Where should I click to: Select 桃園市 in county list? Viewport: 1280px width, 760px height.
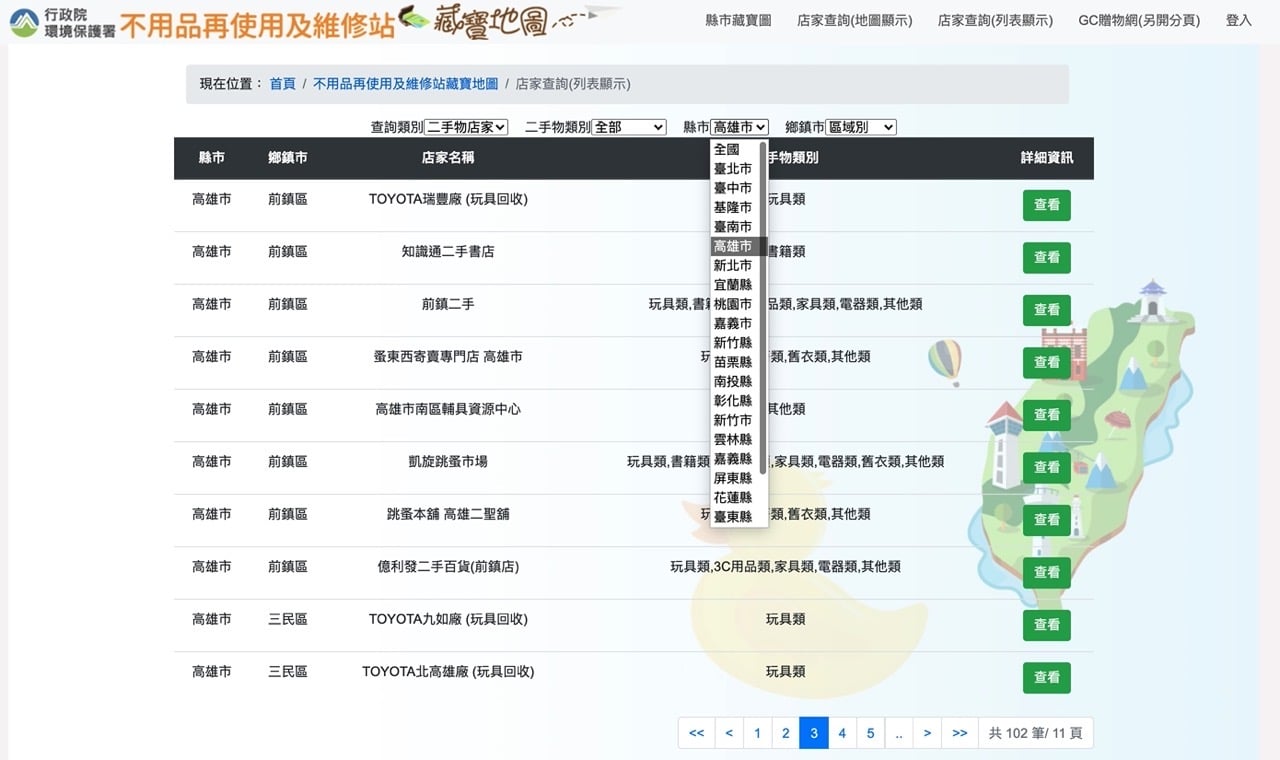[x=735, y=304]
